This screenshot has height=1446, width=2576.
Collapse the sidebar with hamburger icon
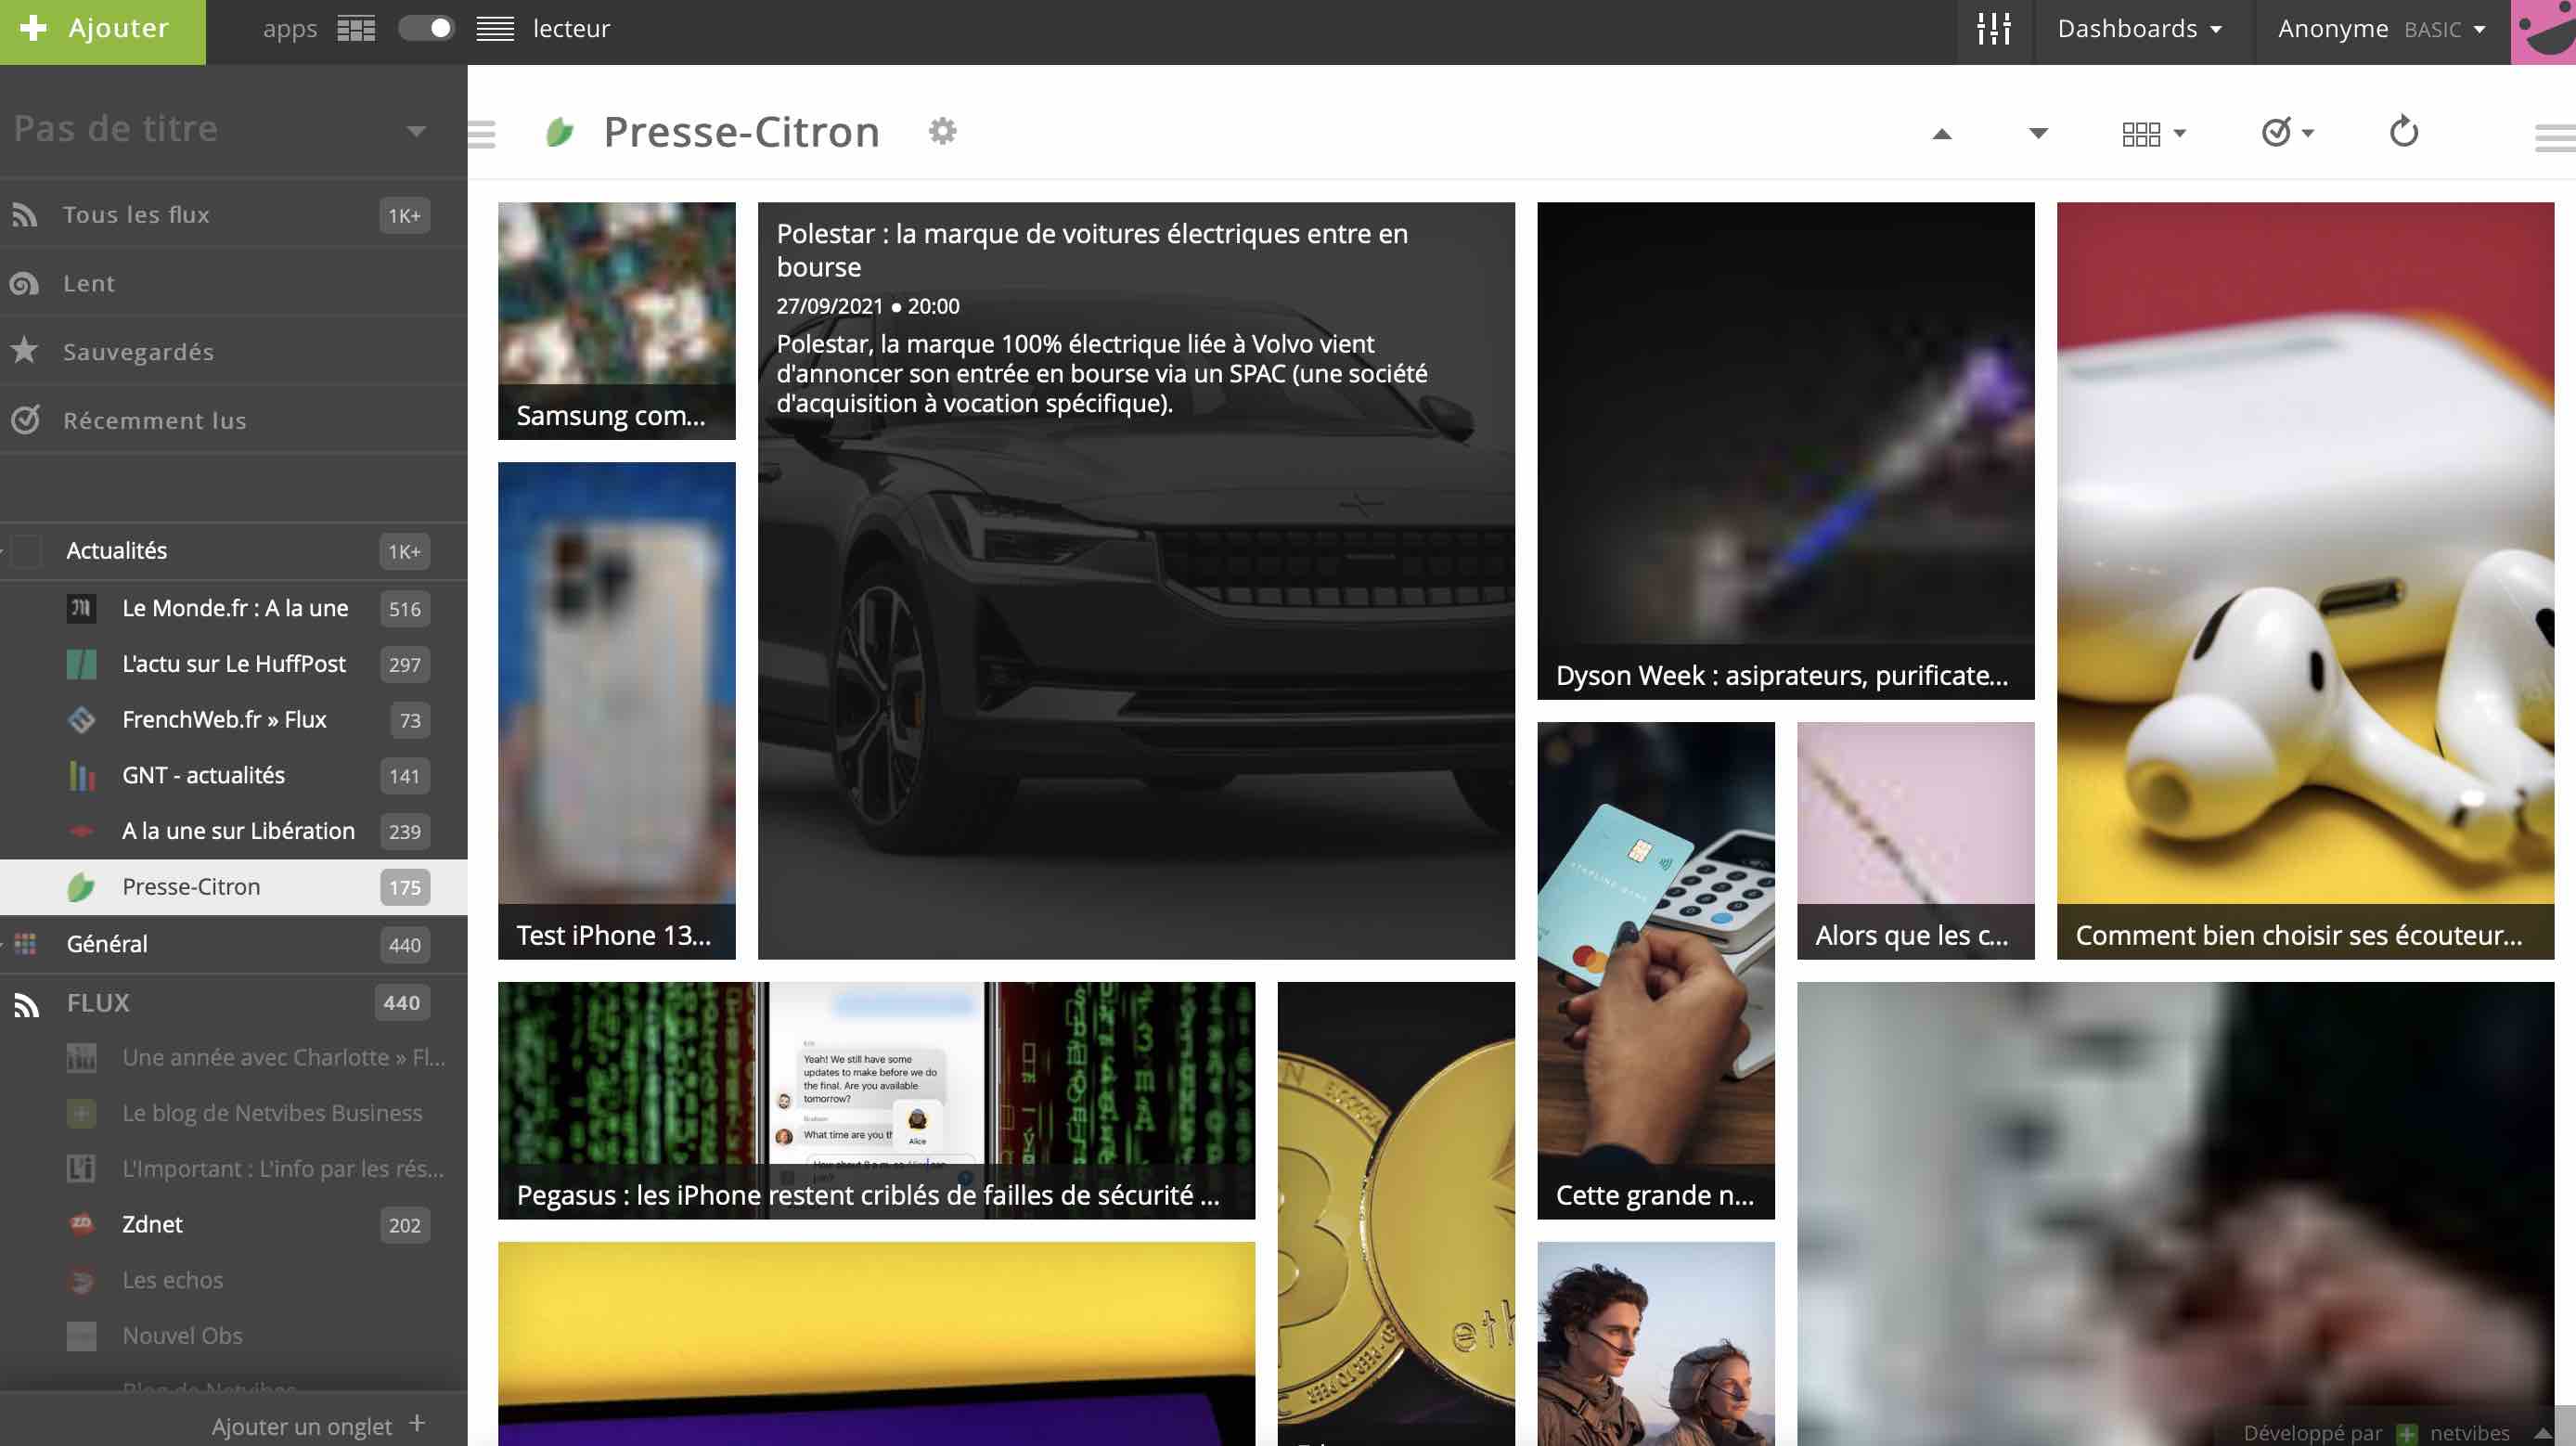click(482, 133)
